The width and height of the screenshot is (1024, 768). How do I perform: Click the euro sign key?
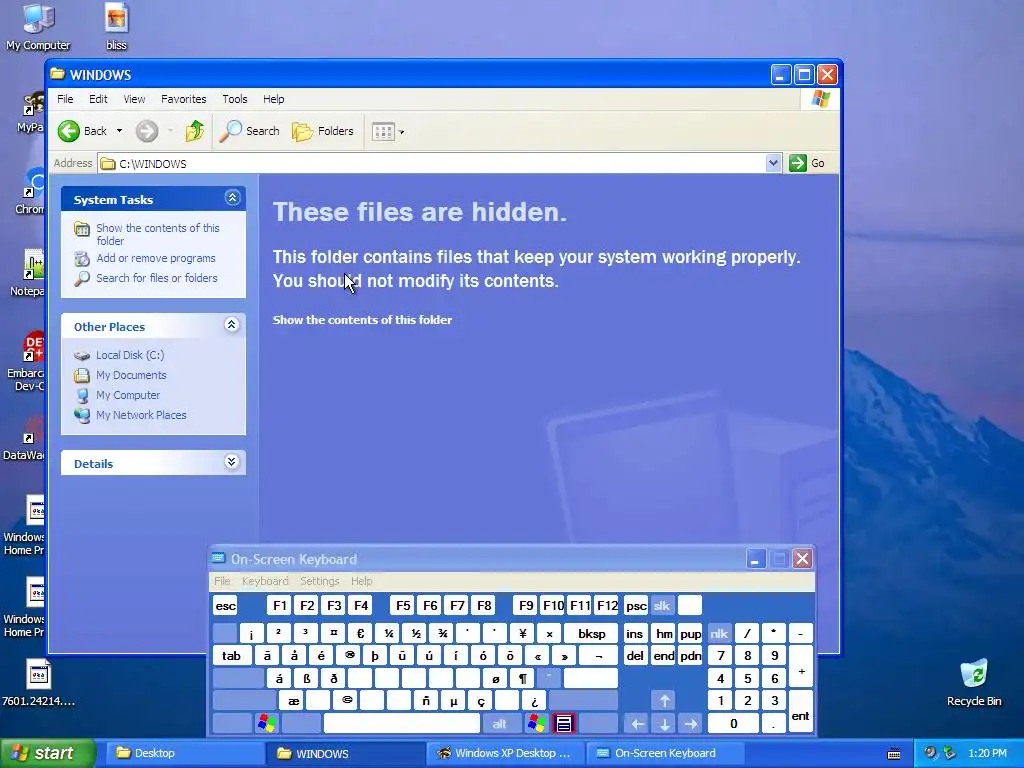(360, 633)
